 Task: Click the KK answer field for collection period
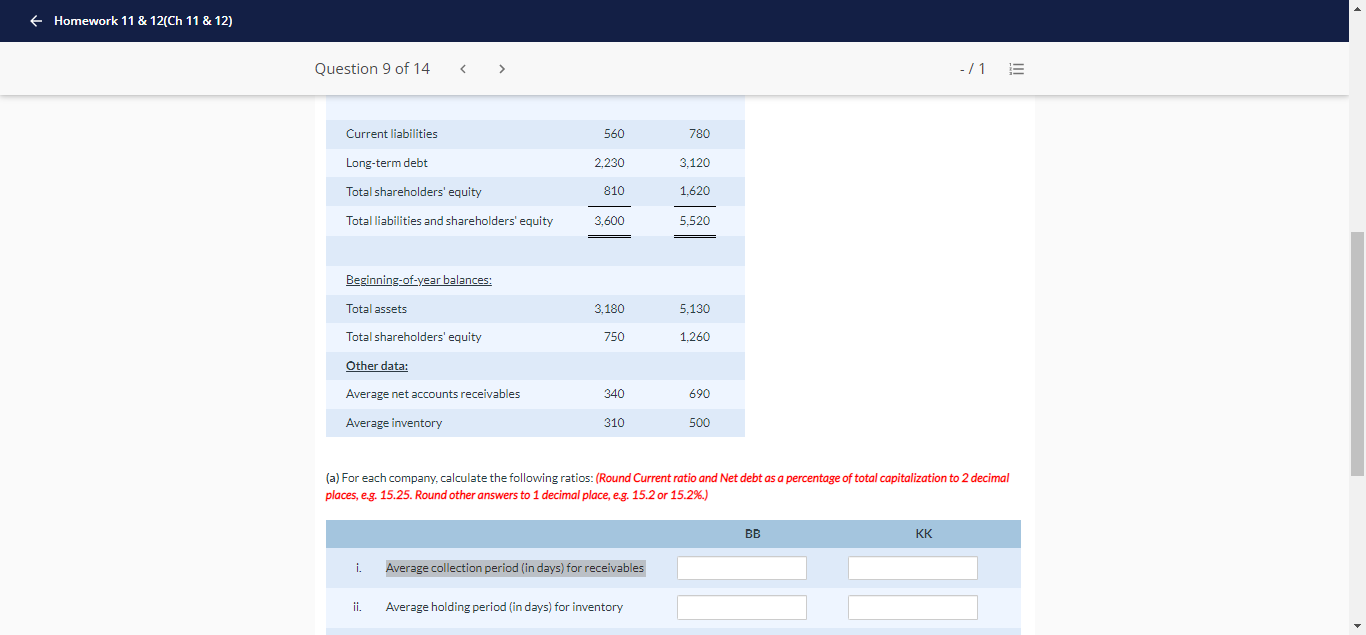[912, 567]
